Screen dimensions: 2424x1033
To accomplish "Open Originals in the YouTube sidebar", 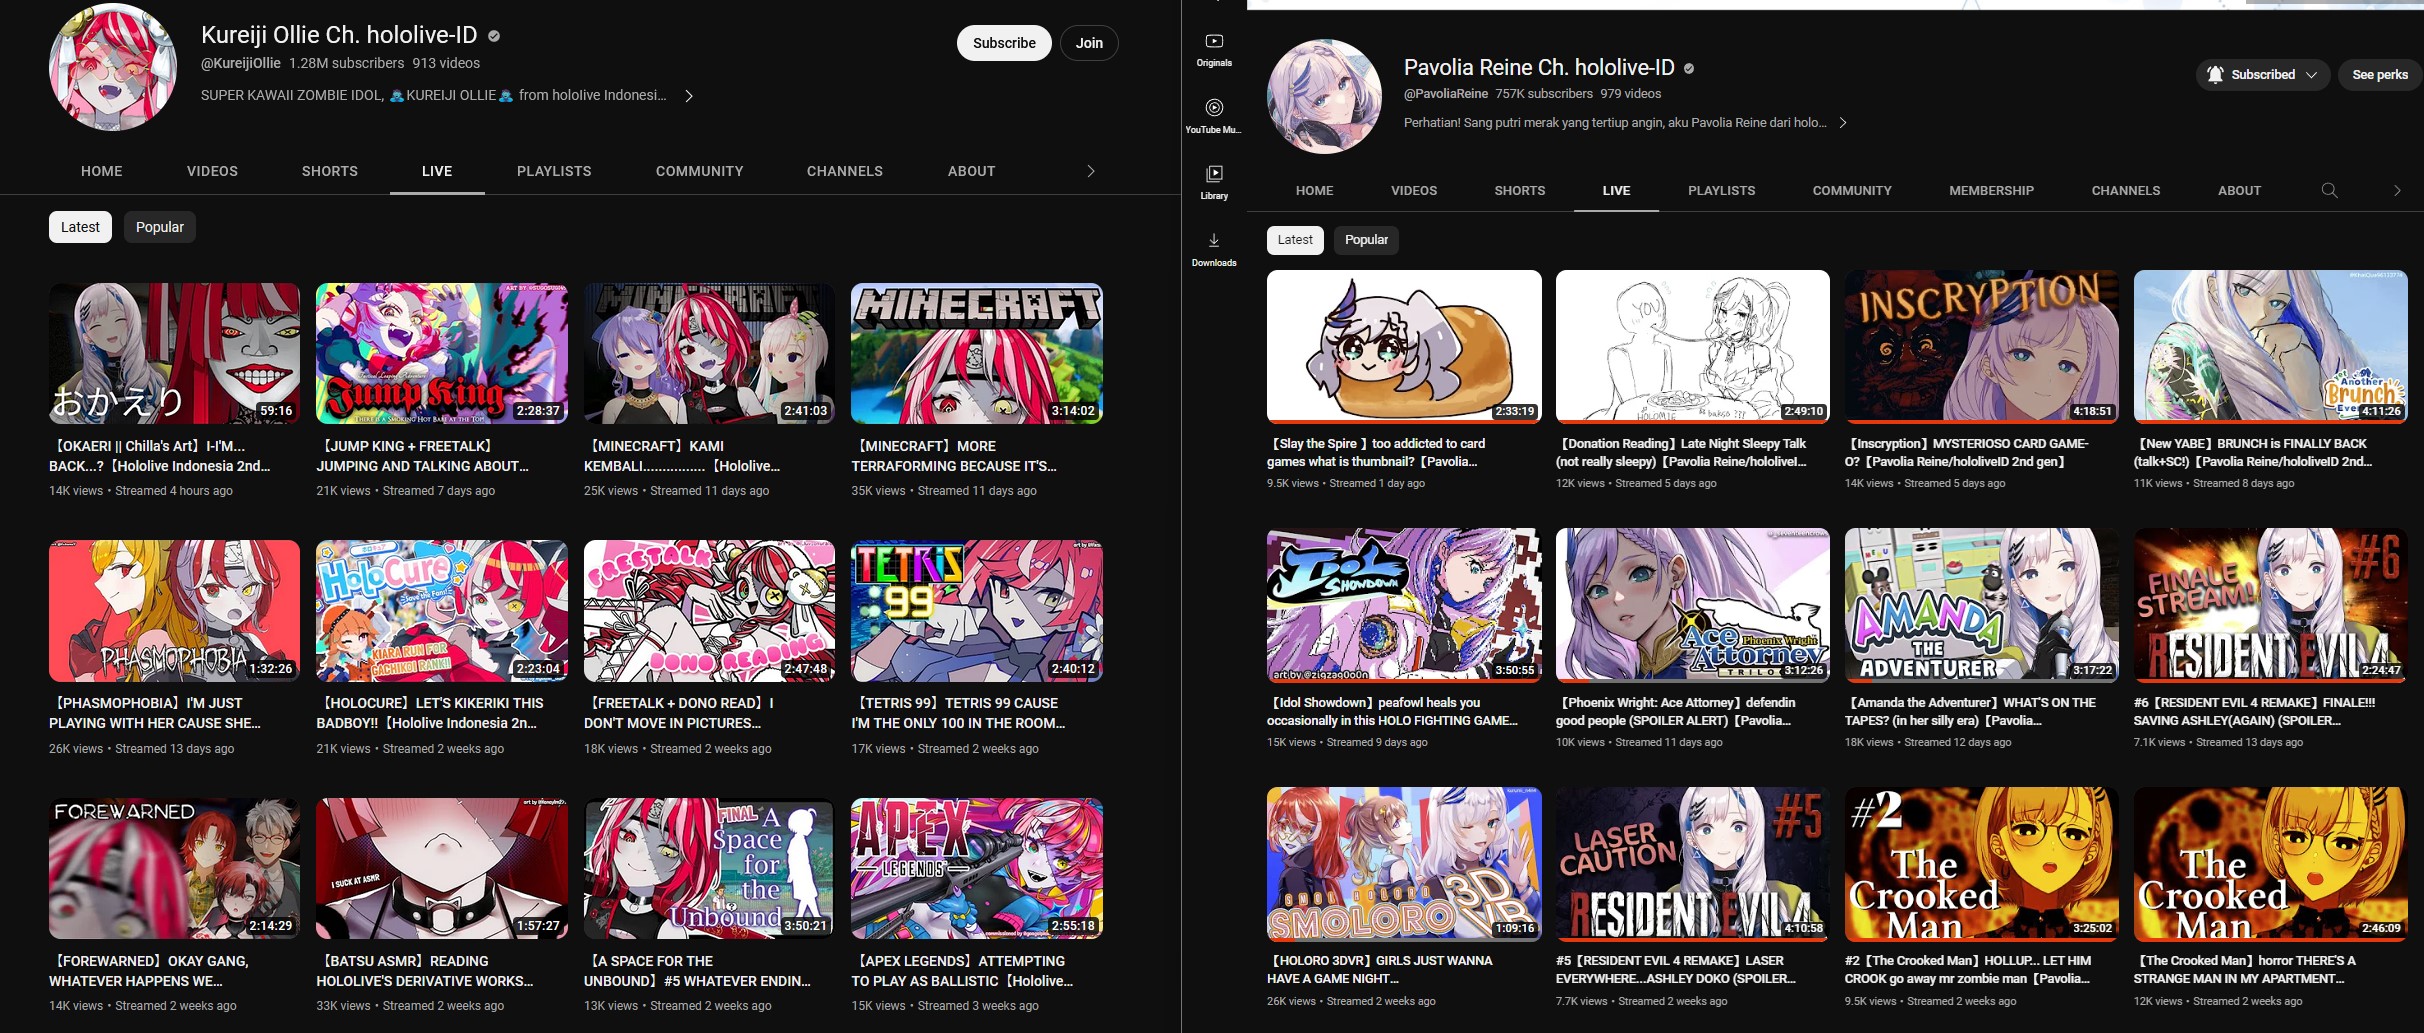I will tap(1214, 49).
